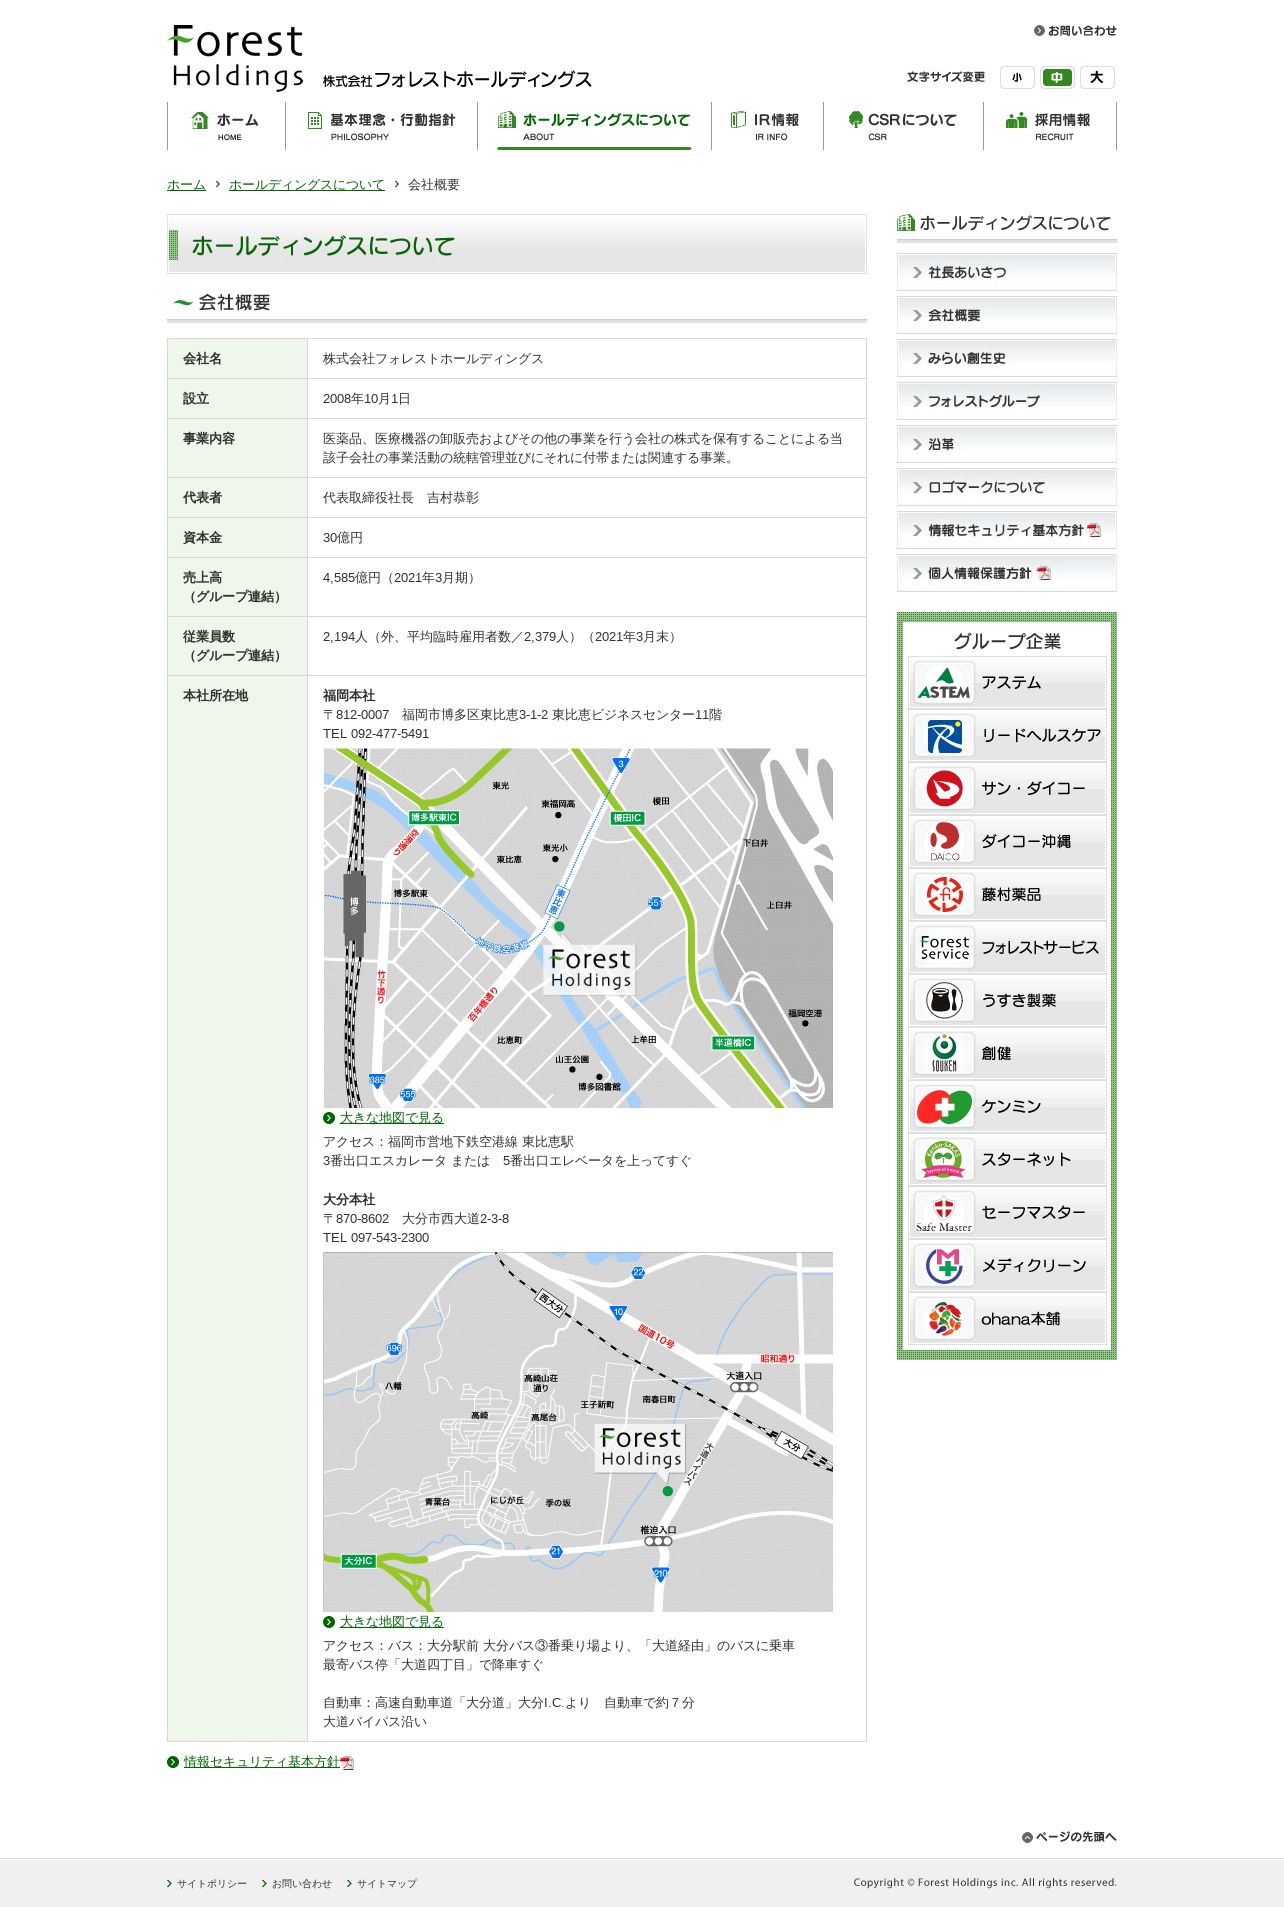Click the ohana本舗 logo icon

[x=944, y=1319]
